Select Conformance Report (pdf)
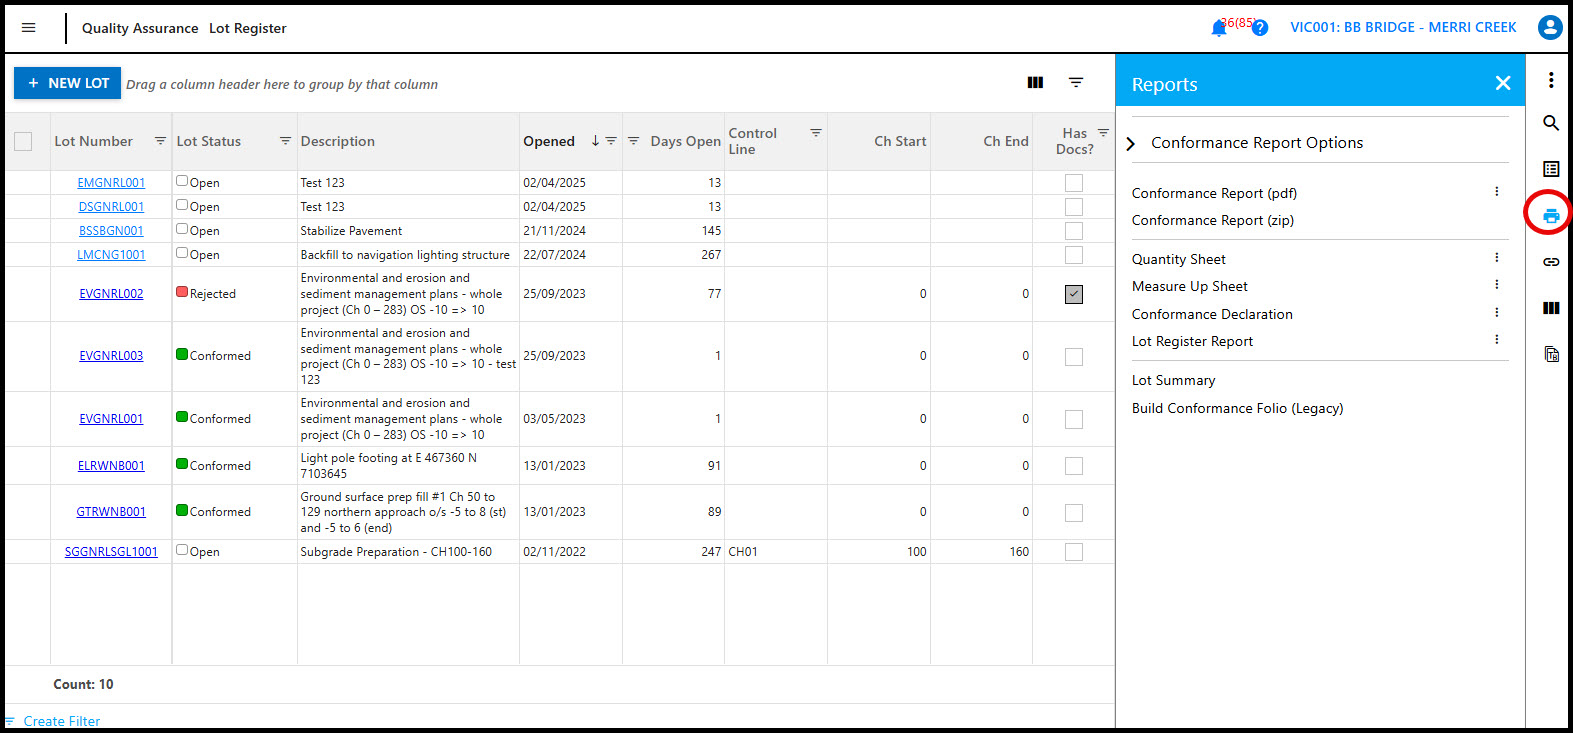Screen dimensions: 1573x733 1214,193
